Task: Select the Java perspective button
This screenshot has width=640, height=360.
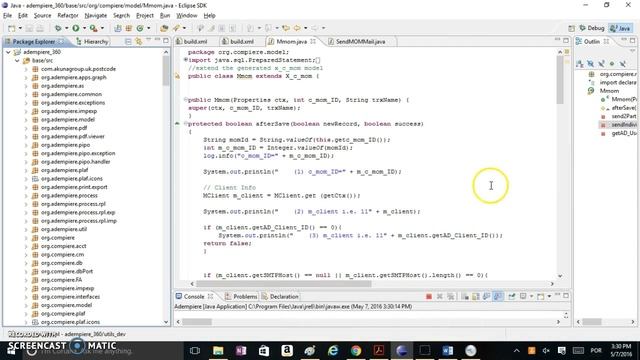Action: point(620,28)
